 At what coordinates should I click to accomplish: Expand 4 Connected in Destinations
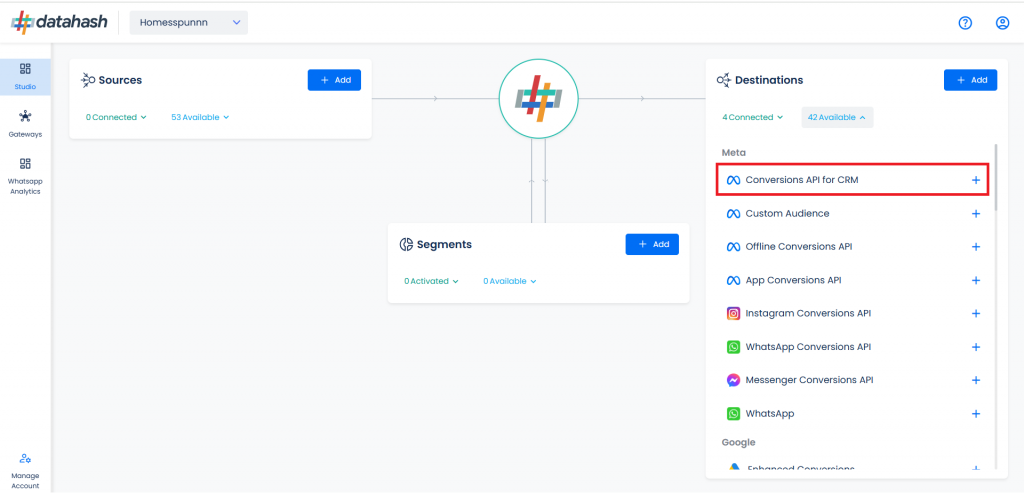[x=752, y=118]
